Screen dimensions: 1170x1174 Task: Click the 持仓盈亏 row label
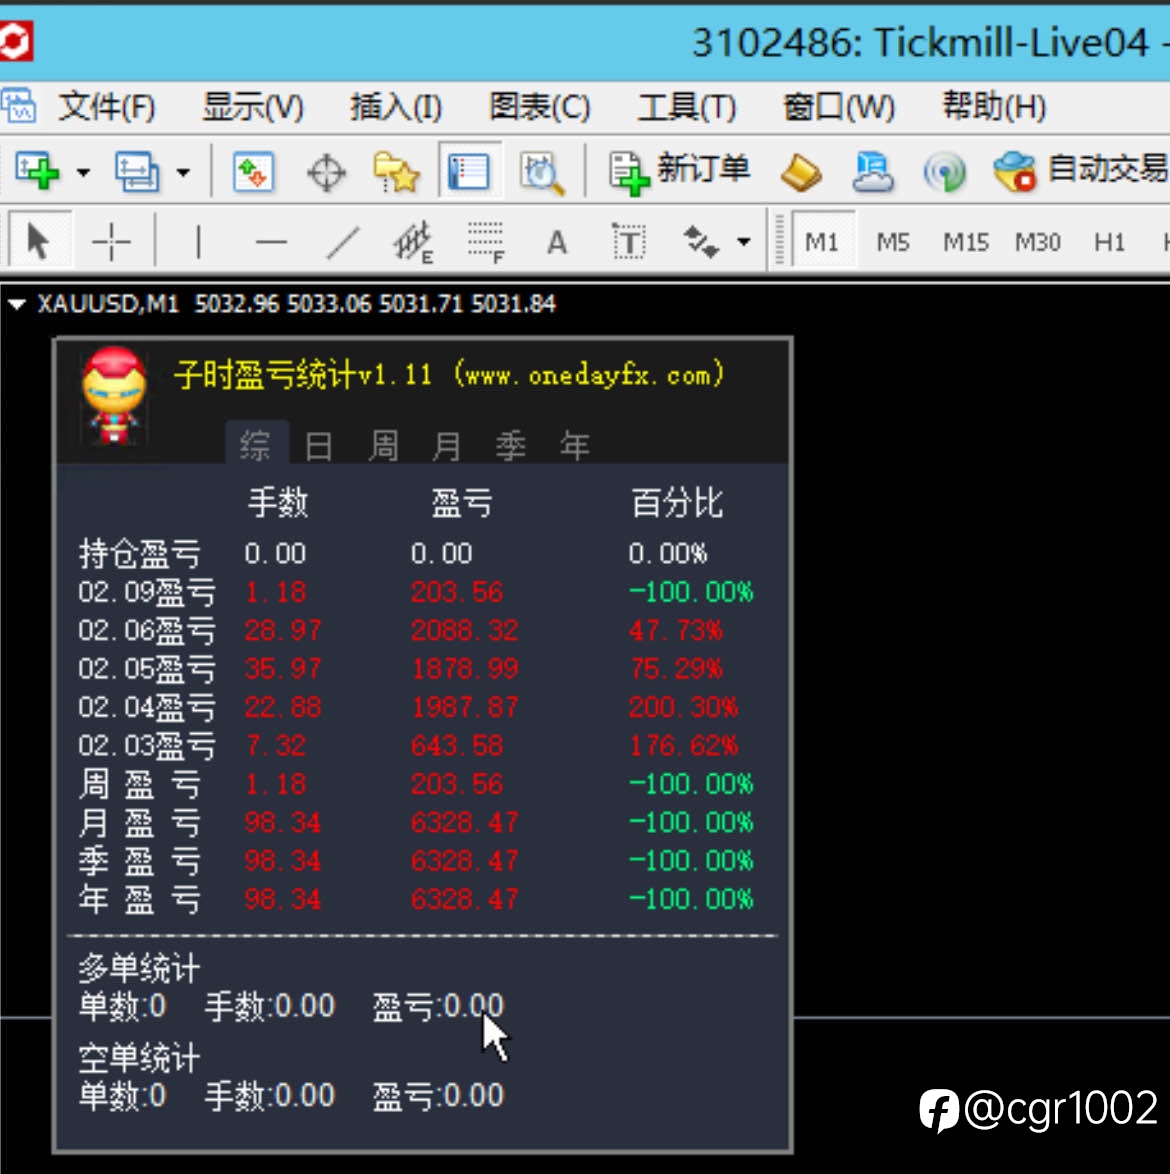point(139,554)
